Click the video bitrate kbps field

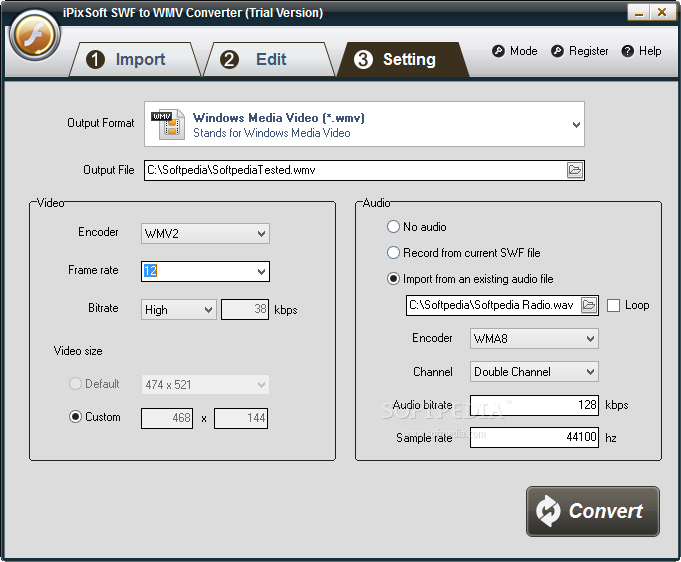pyautogui.click(x=245, y=309)
